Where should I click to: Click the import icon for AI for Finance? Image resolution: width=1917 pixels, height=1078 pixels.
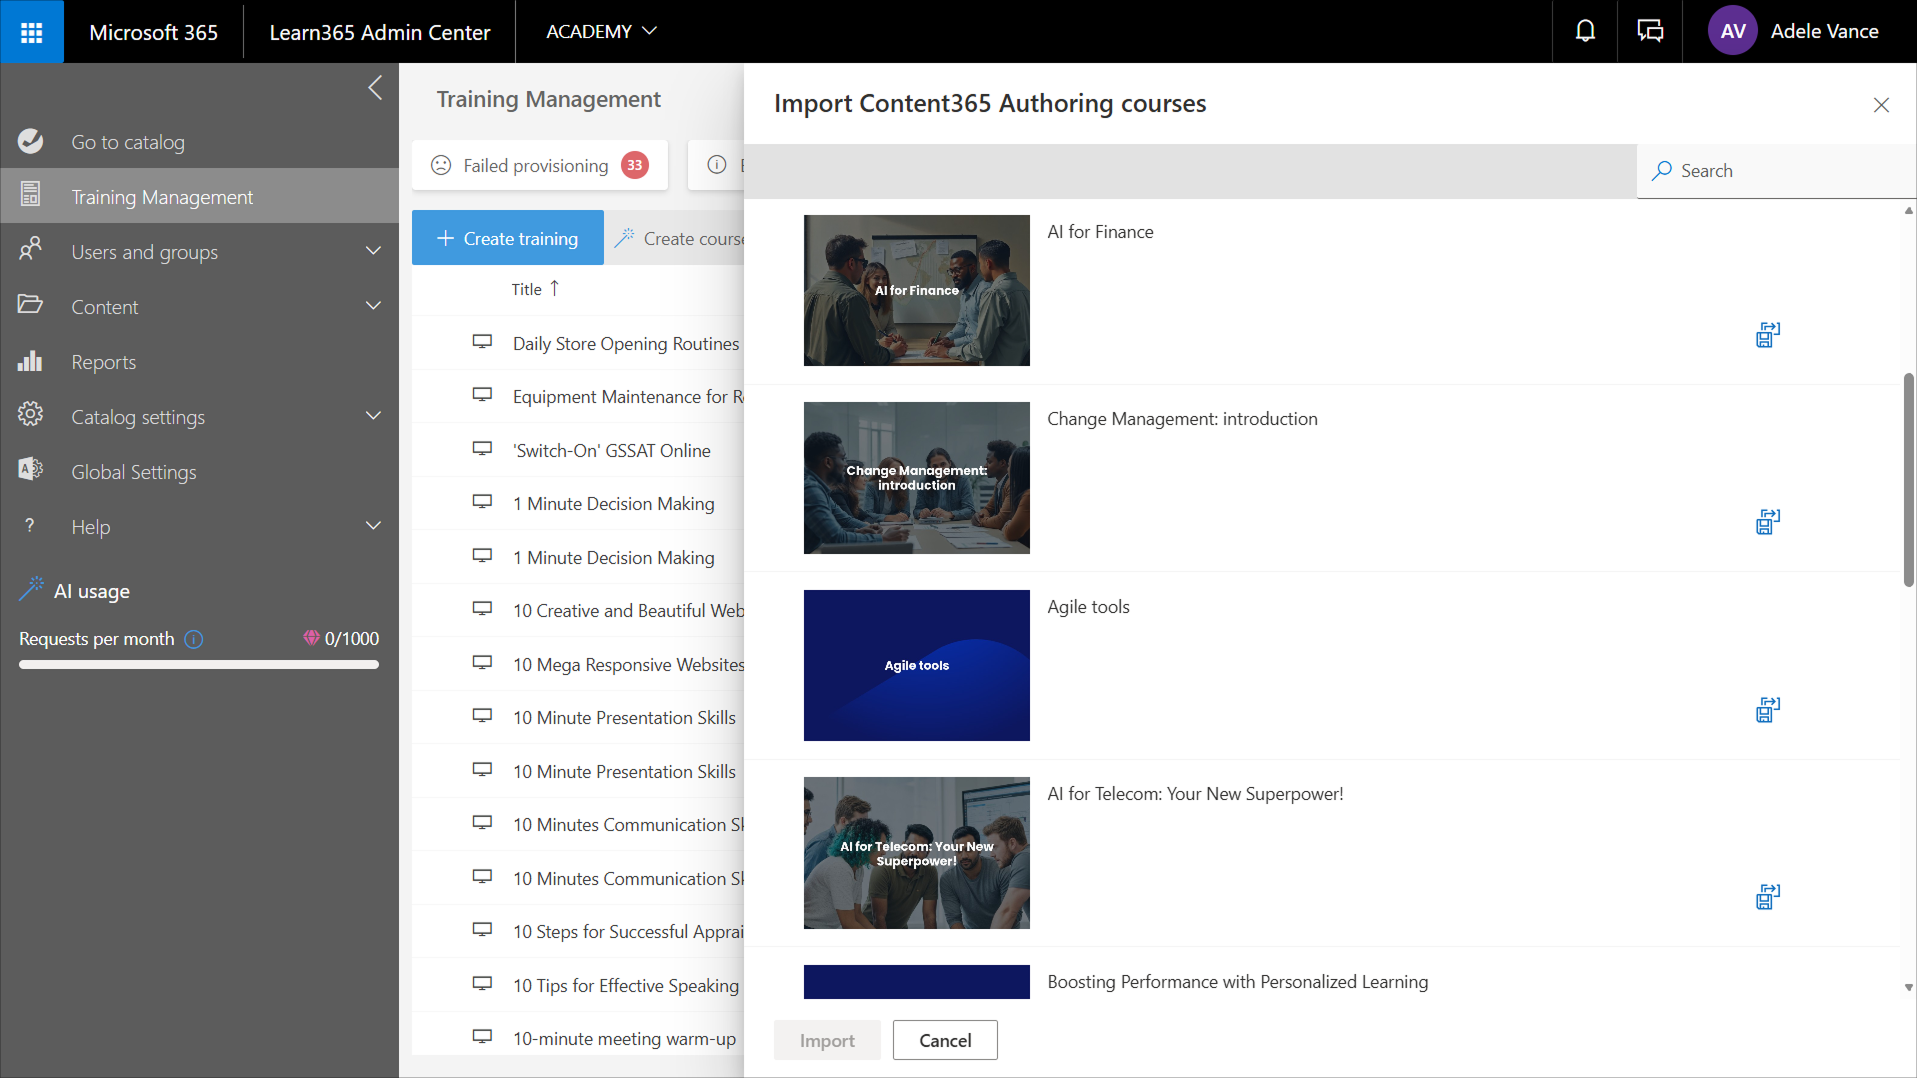tap(1767, 335)
